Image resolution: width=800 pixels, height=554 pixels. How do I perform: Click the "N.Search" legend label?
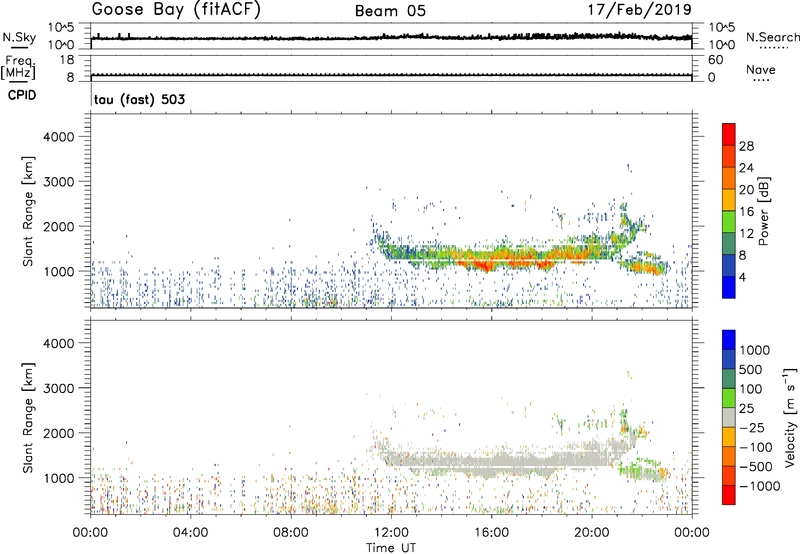tap(773, 37)
